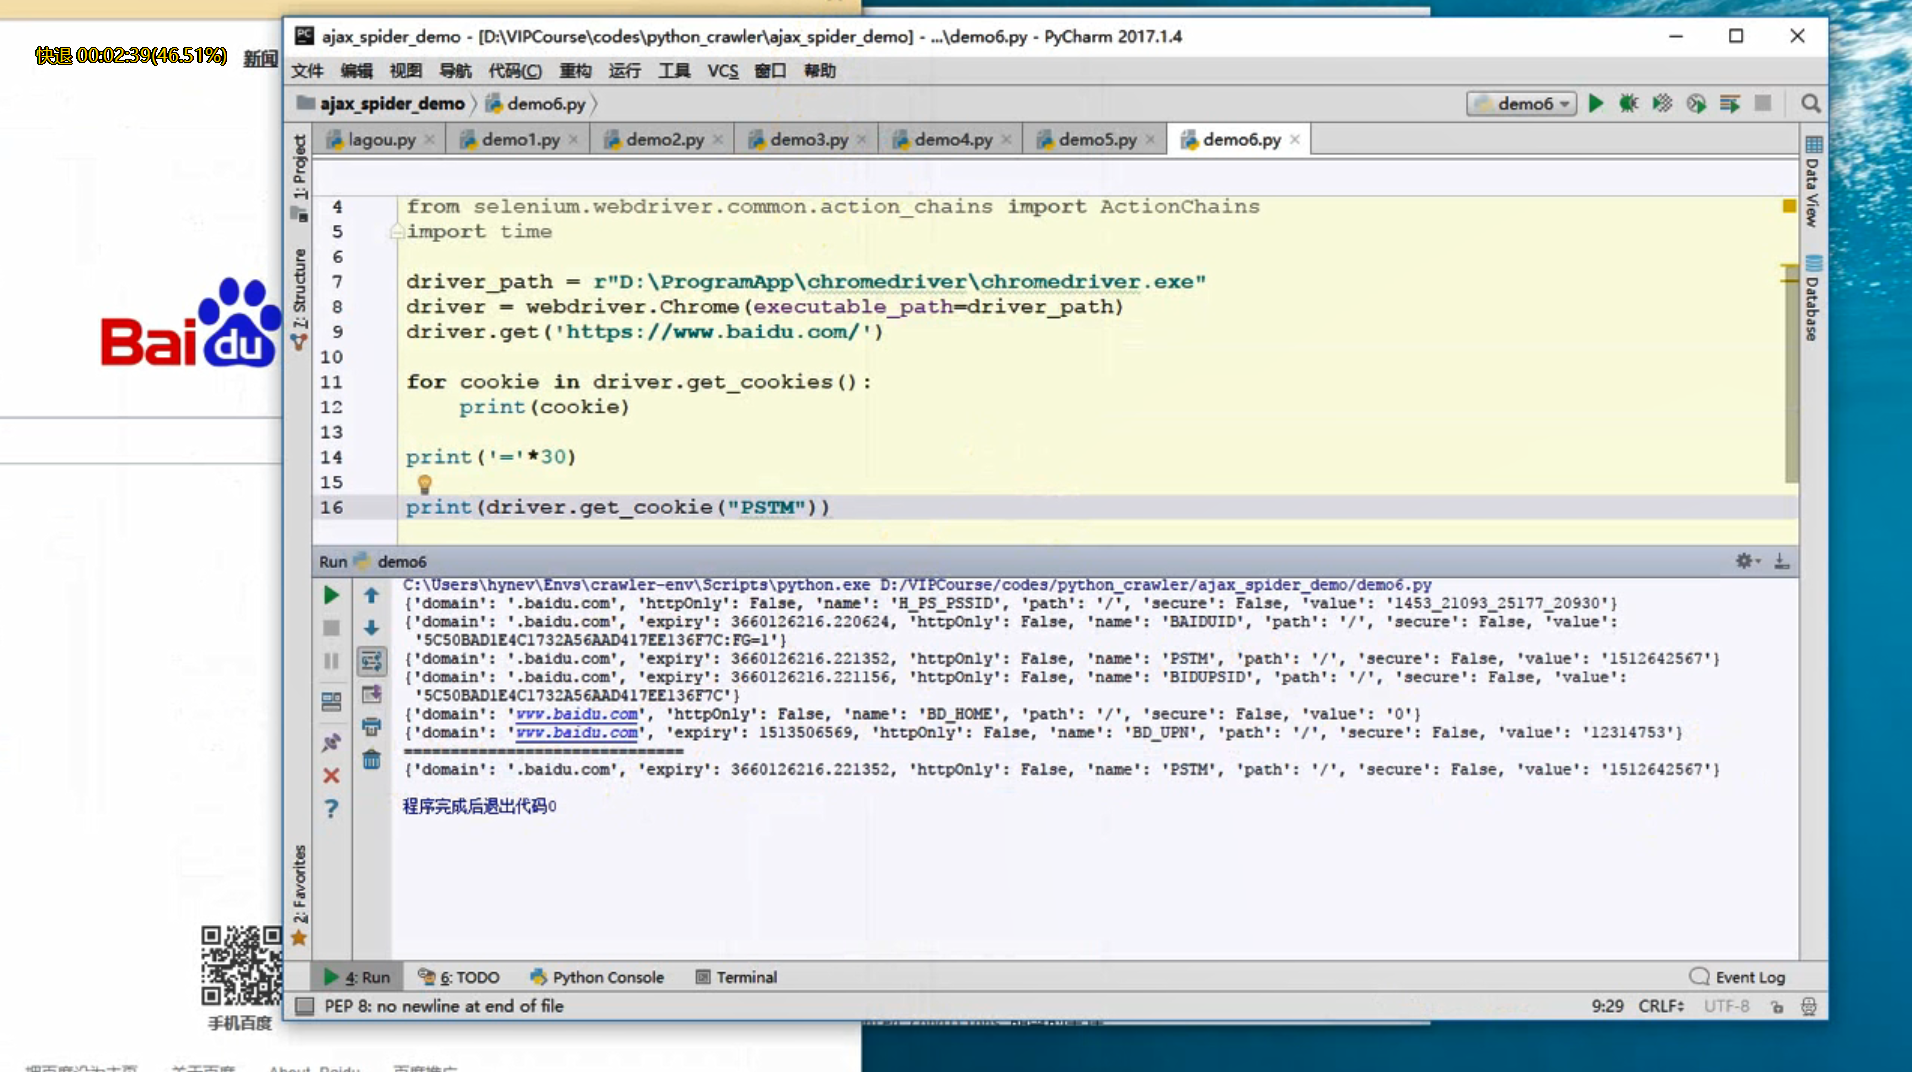Open Run panel help question mark
Image resolution: width=1912 pixels, height=1072 pixels.
(x=331, y=808)
